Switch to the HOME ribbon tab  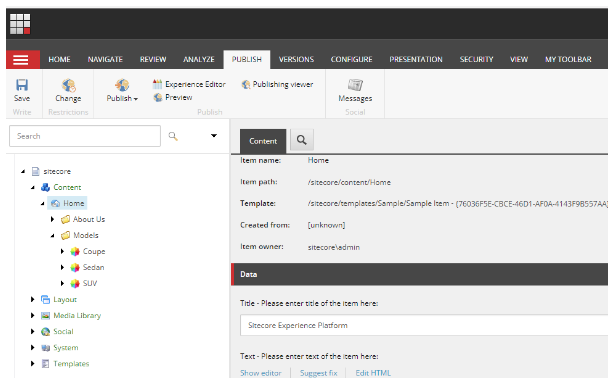[59, 60]
